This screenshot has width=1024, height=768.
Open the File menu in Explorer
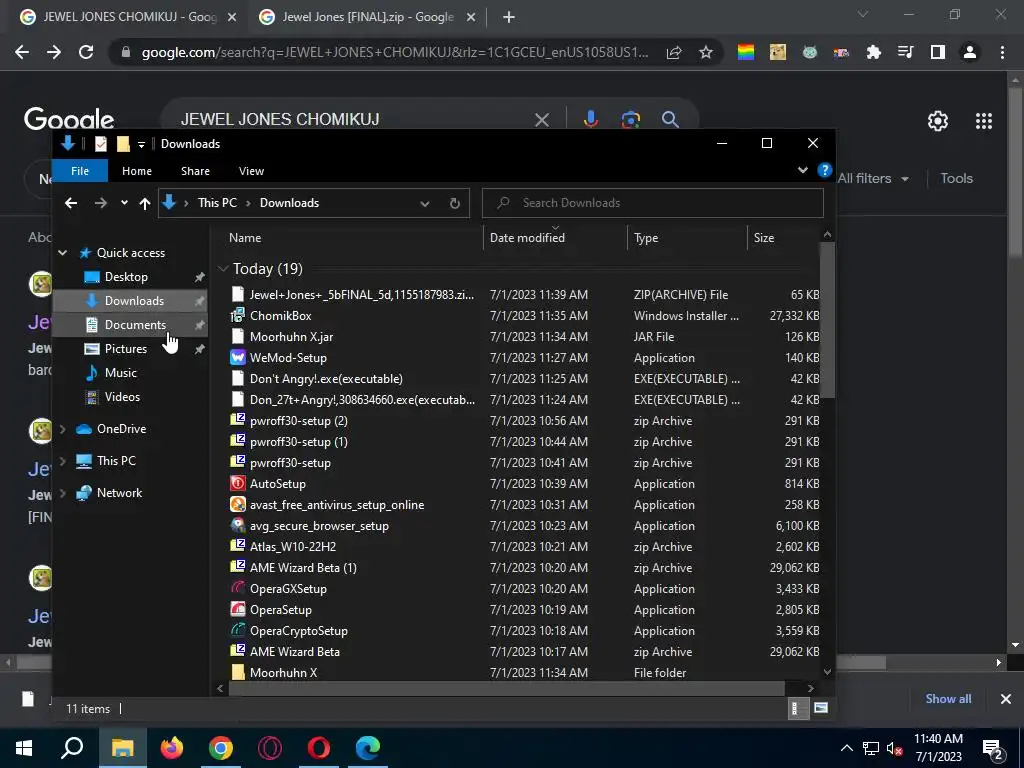click(x=80, y=171)
